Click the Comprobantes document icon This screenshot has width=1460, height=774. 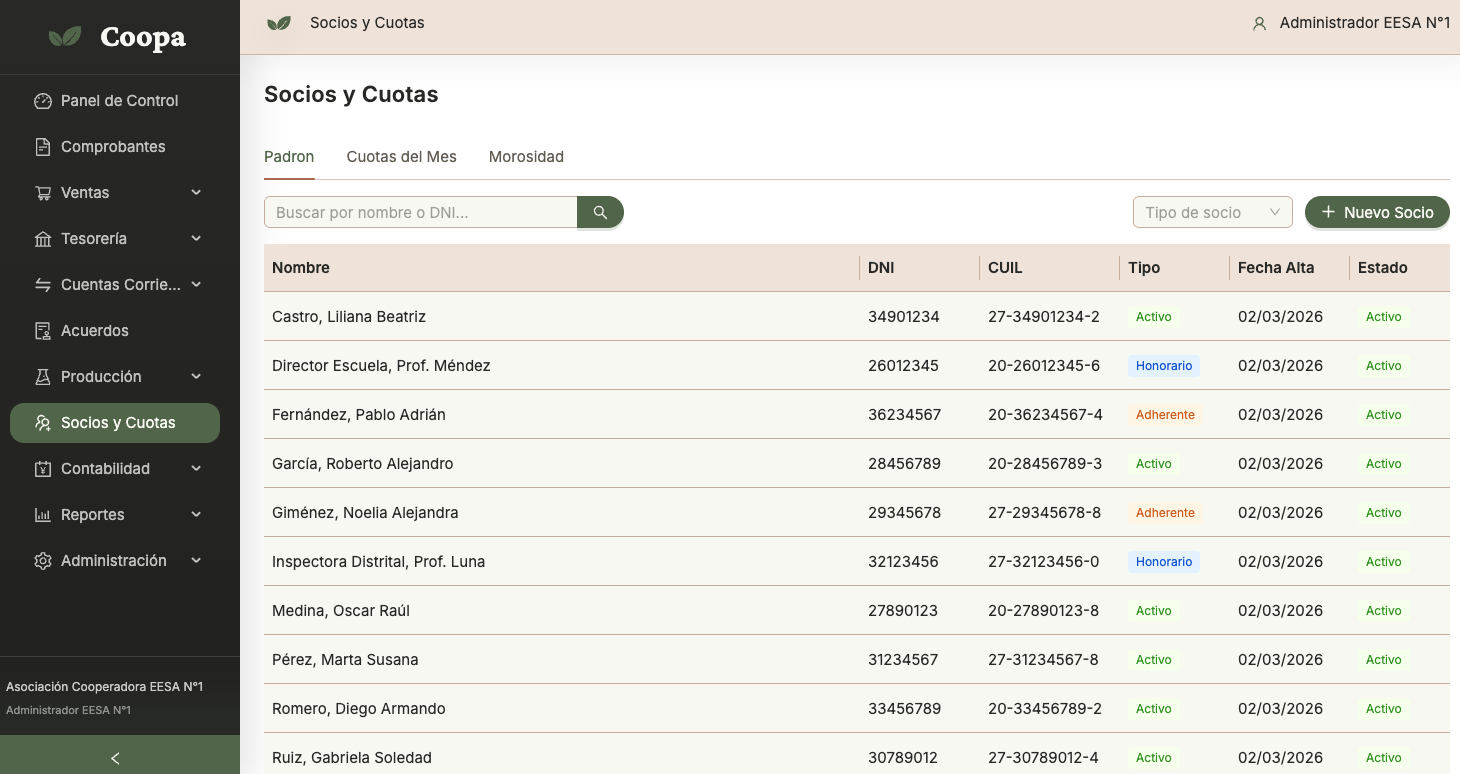pyautogui.click(x=43, y=147)
